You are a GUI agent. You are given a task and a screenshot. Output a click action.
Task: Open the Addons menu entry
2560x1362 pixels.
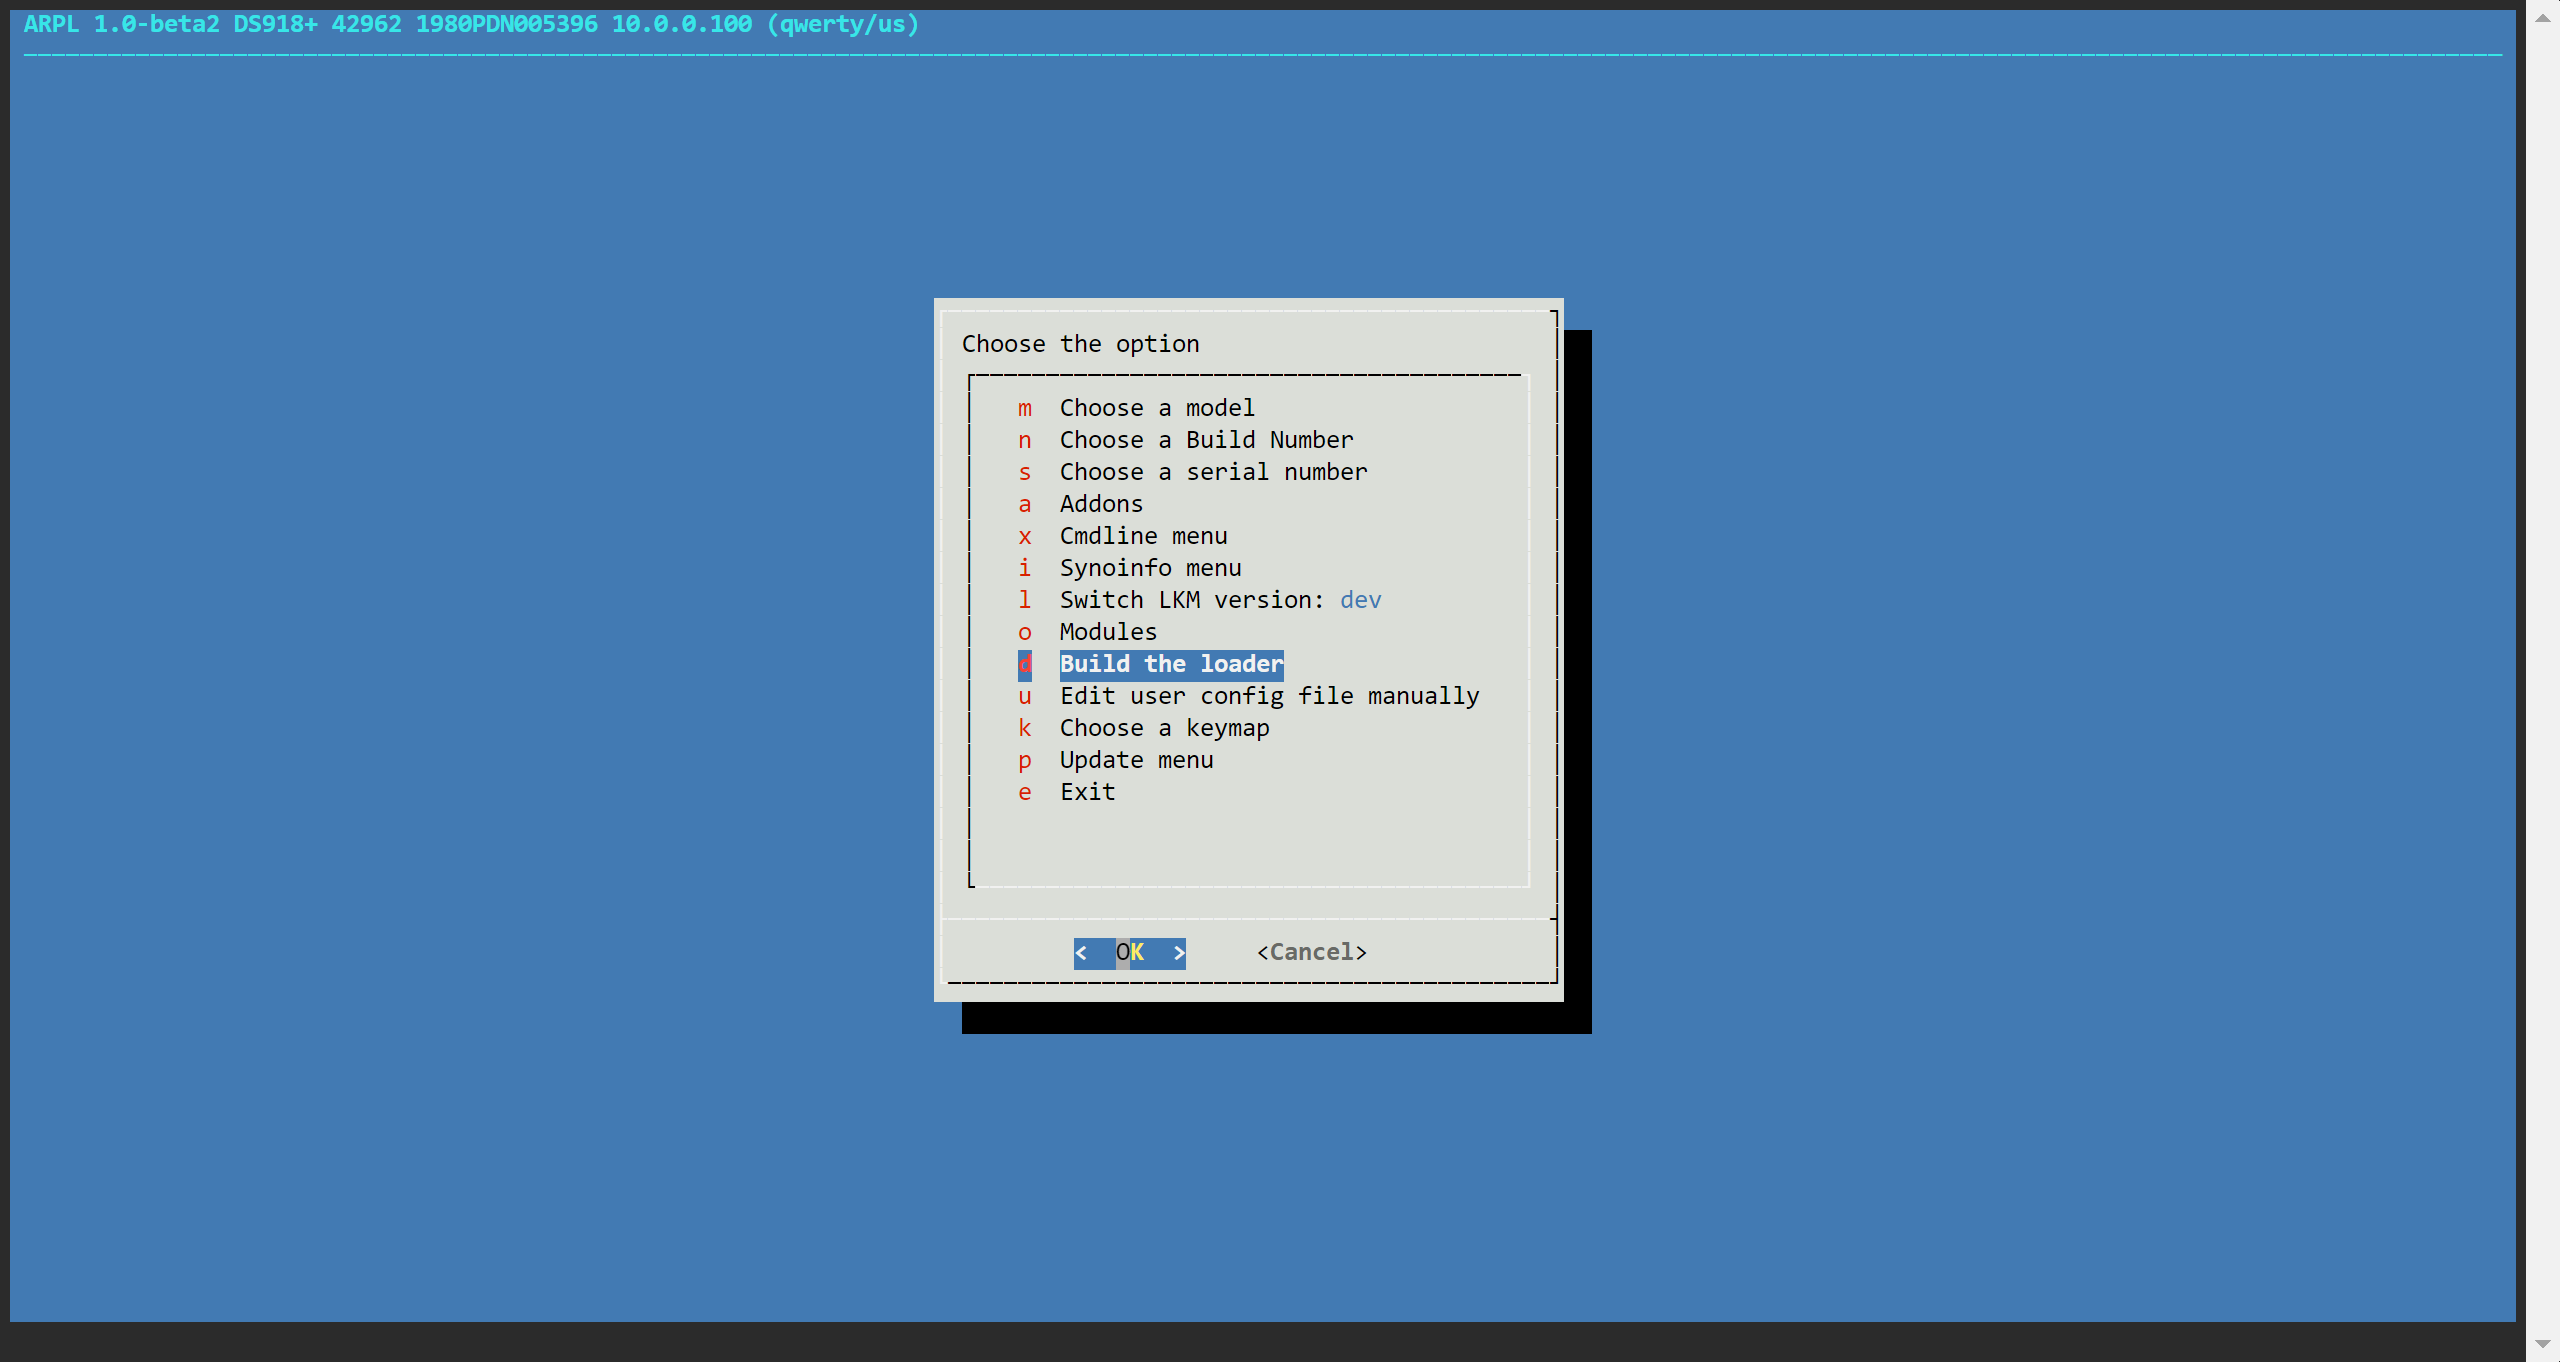pyautogui.click(x=1101, y=504)
